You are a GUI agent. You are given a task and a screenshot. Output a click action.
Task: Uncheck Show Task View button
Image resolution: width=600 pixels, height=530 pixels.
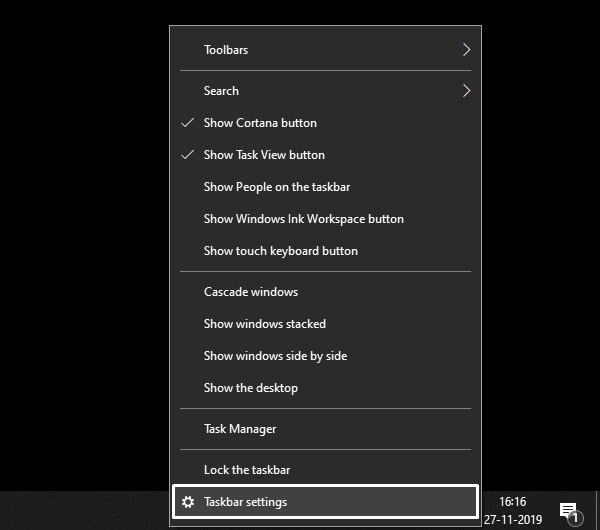[x=325, y=155]
